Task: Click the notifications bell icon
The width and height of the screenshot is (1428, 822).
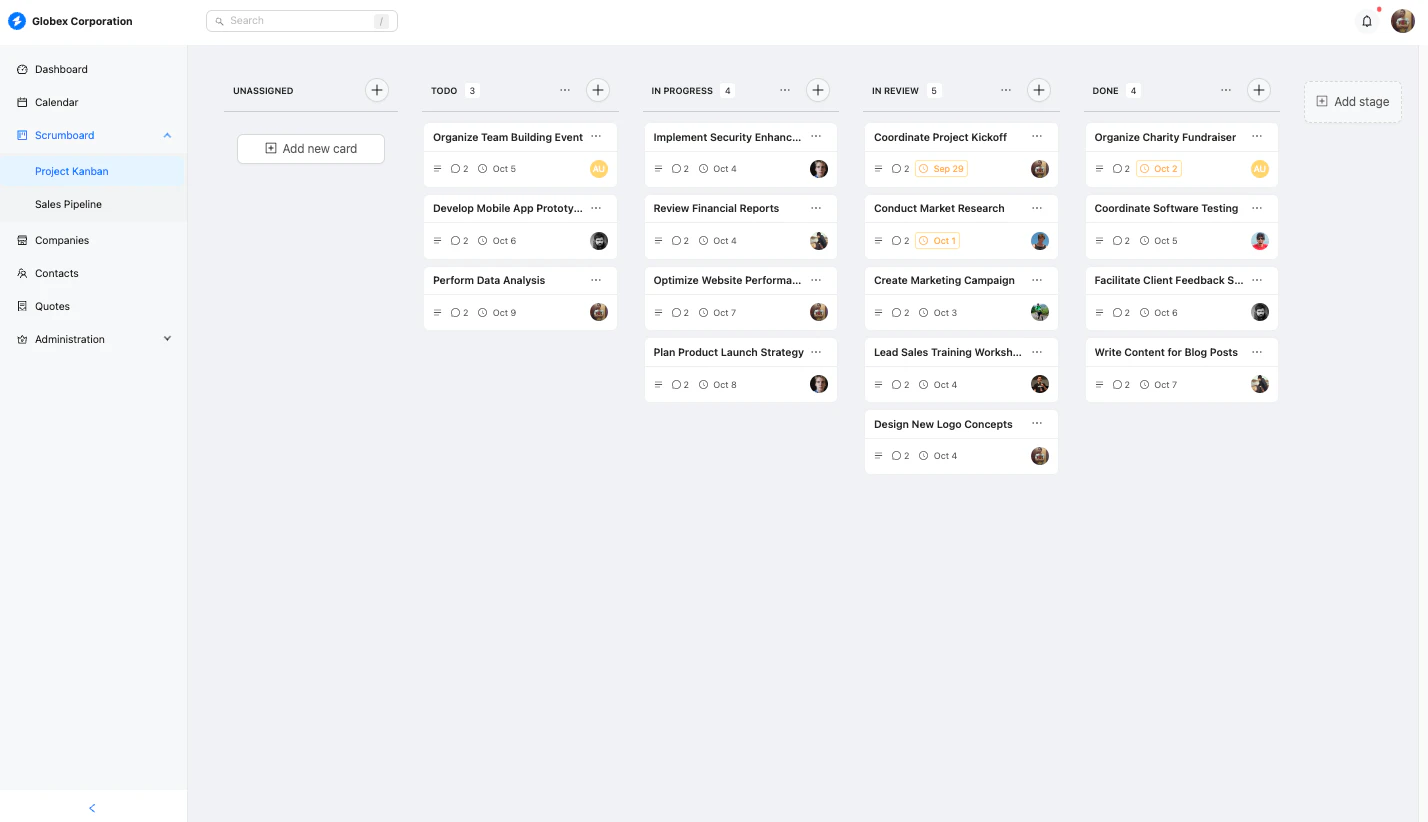Action: (x=1367, y=20)
